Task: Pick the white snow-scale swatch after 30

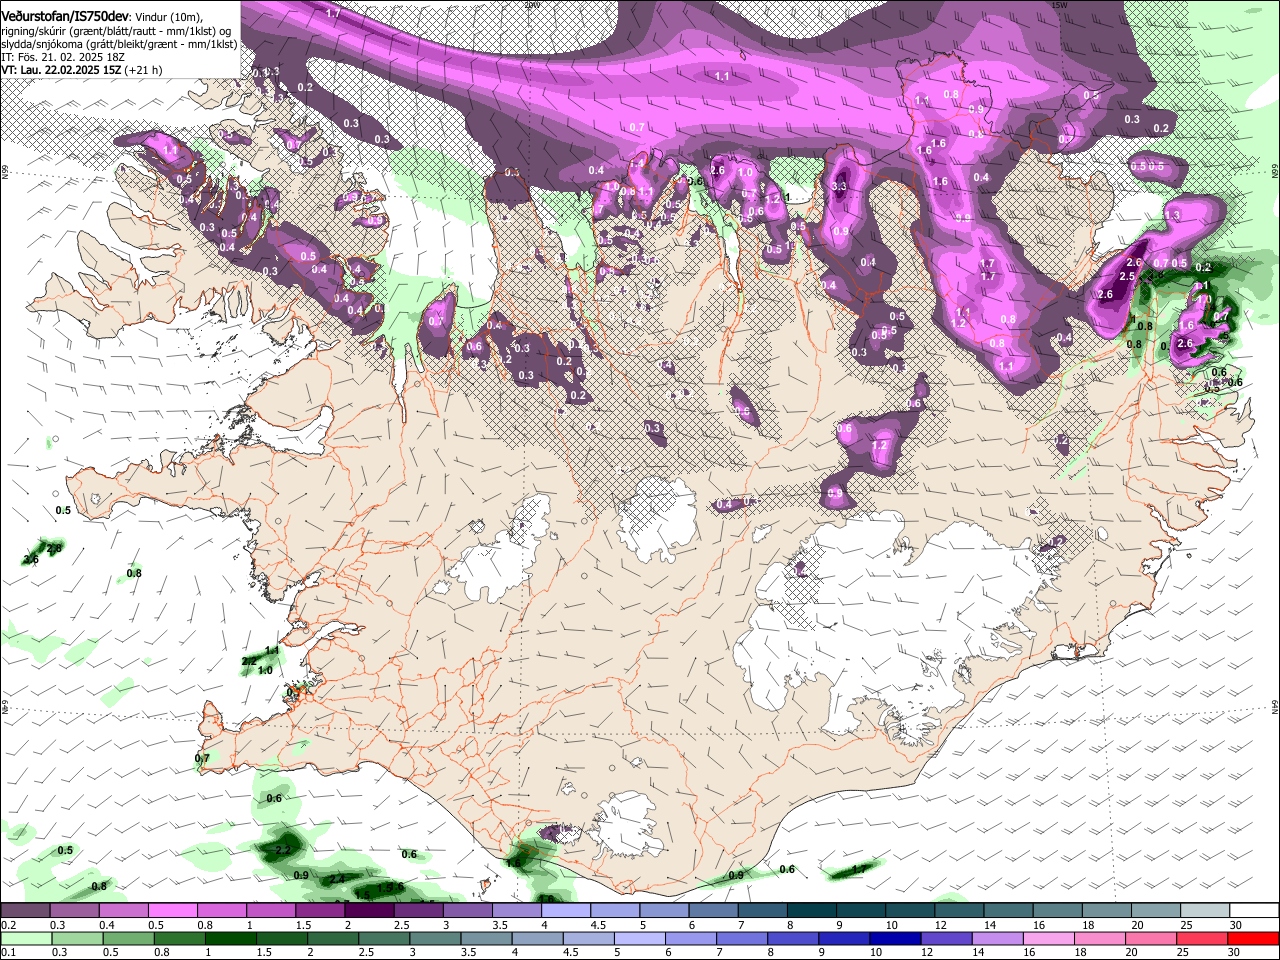Action: (x=1257, y=911)
